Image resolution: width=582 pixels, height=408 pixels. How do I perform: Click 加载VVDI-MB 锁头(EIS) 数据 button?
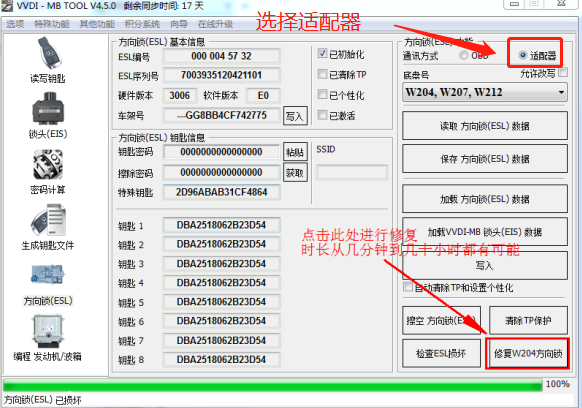coord(485,232)
